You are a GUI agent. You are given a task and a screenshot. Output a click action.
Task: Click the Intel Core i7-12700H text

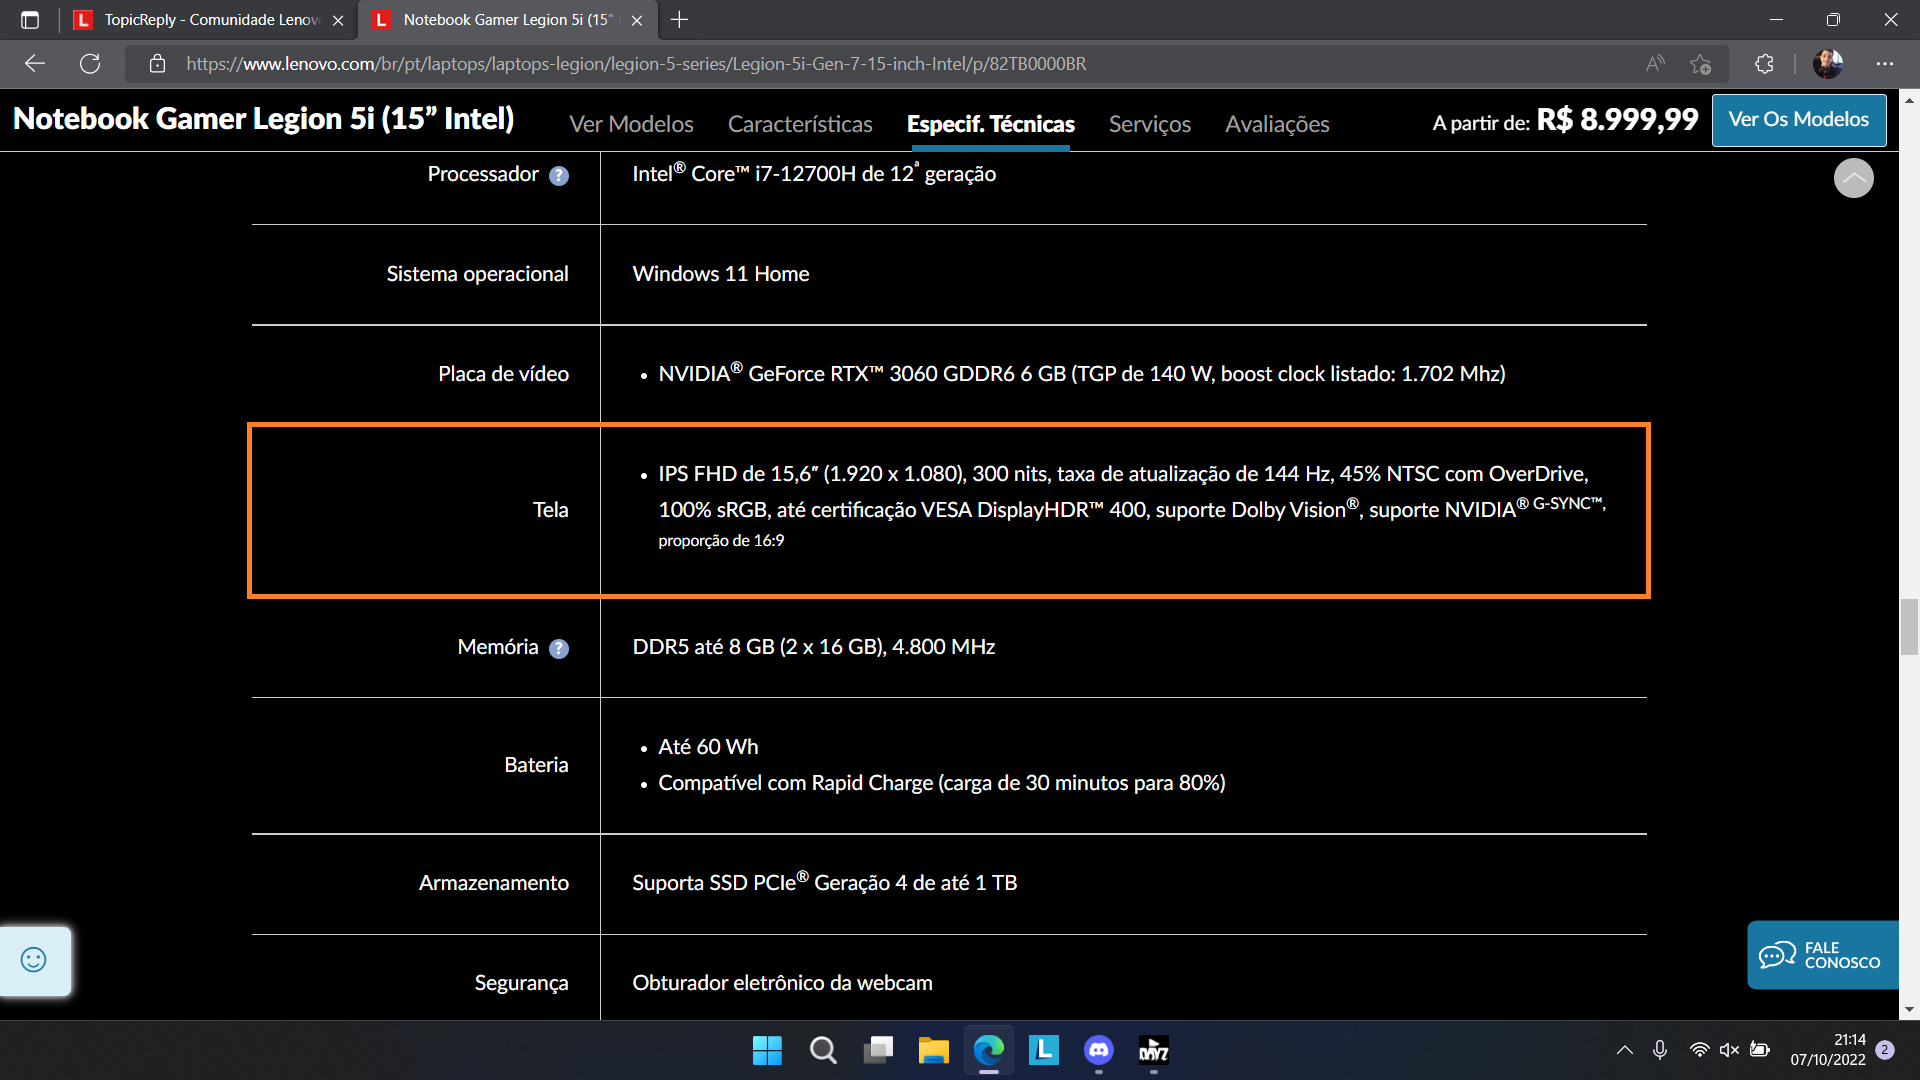814,174
